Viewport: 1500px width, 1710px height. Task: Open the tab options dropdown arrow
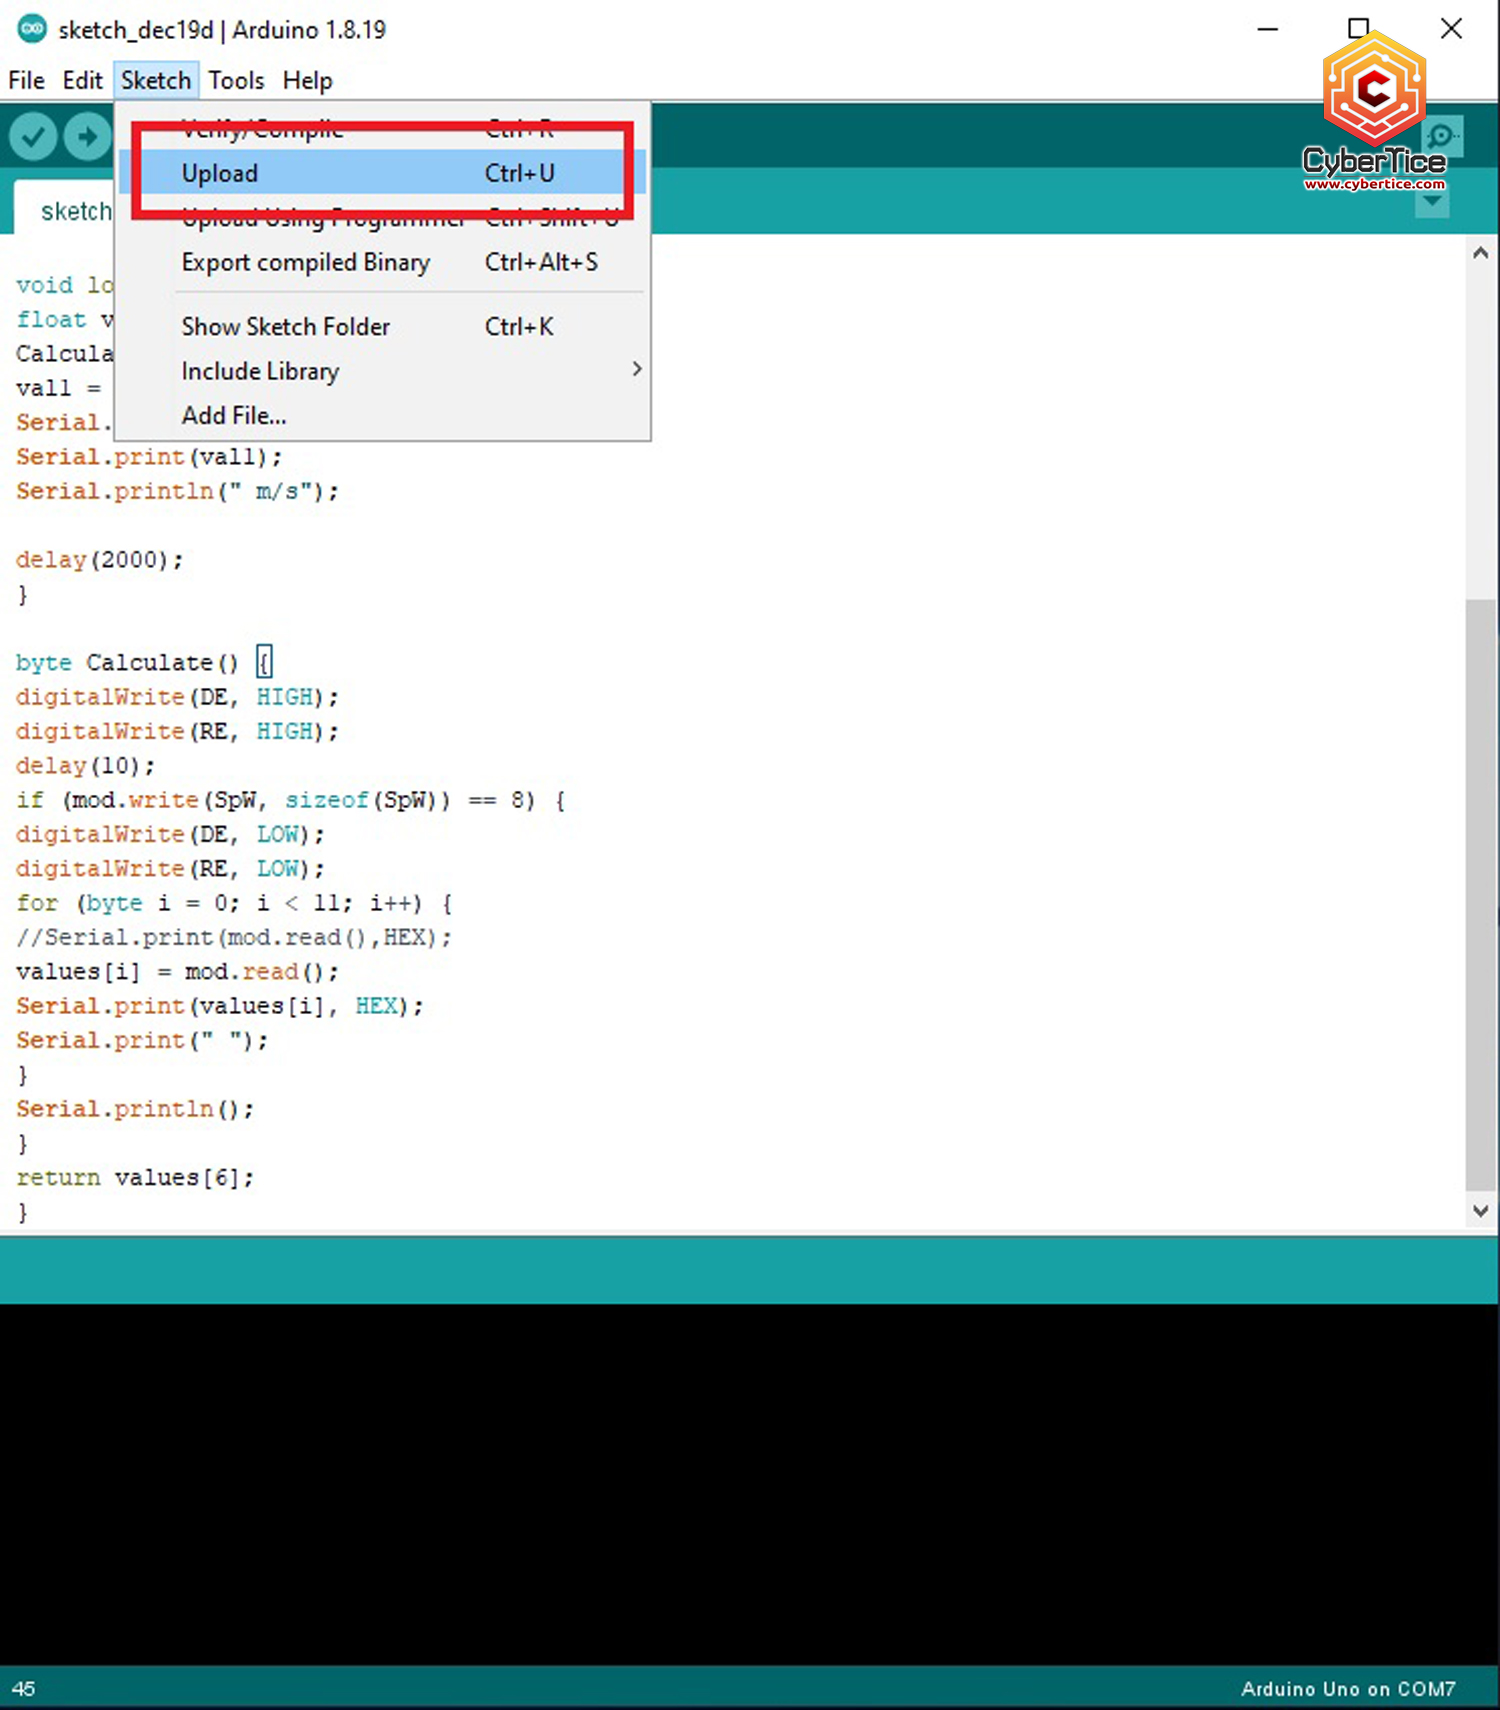click(1432, 203)
